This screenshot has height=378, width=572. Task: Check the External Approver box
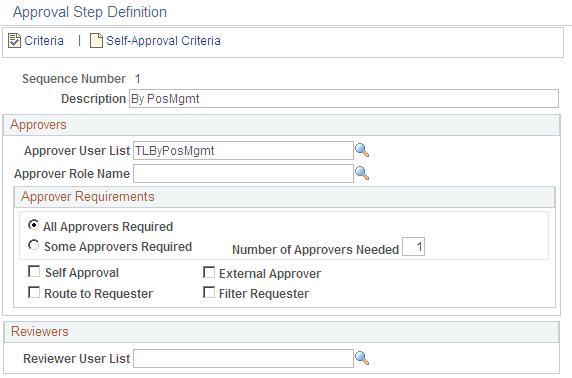coord(209,272)
